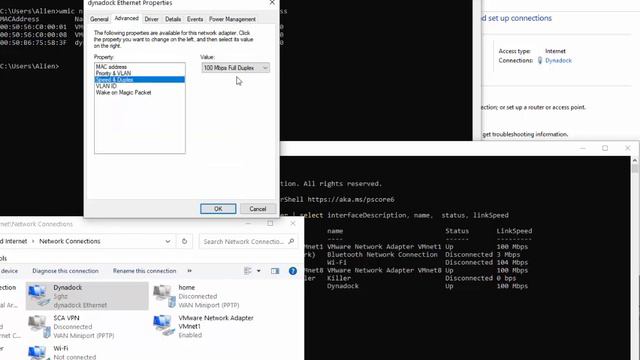Viewport: 640px width, 360px height.
Task: Select VLAN ID property
Action: click(140, 86)
